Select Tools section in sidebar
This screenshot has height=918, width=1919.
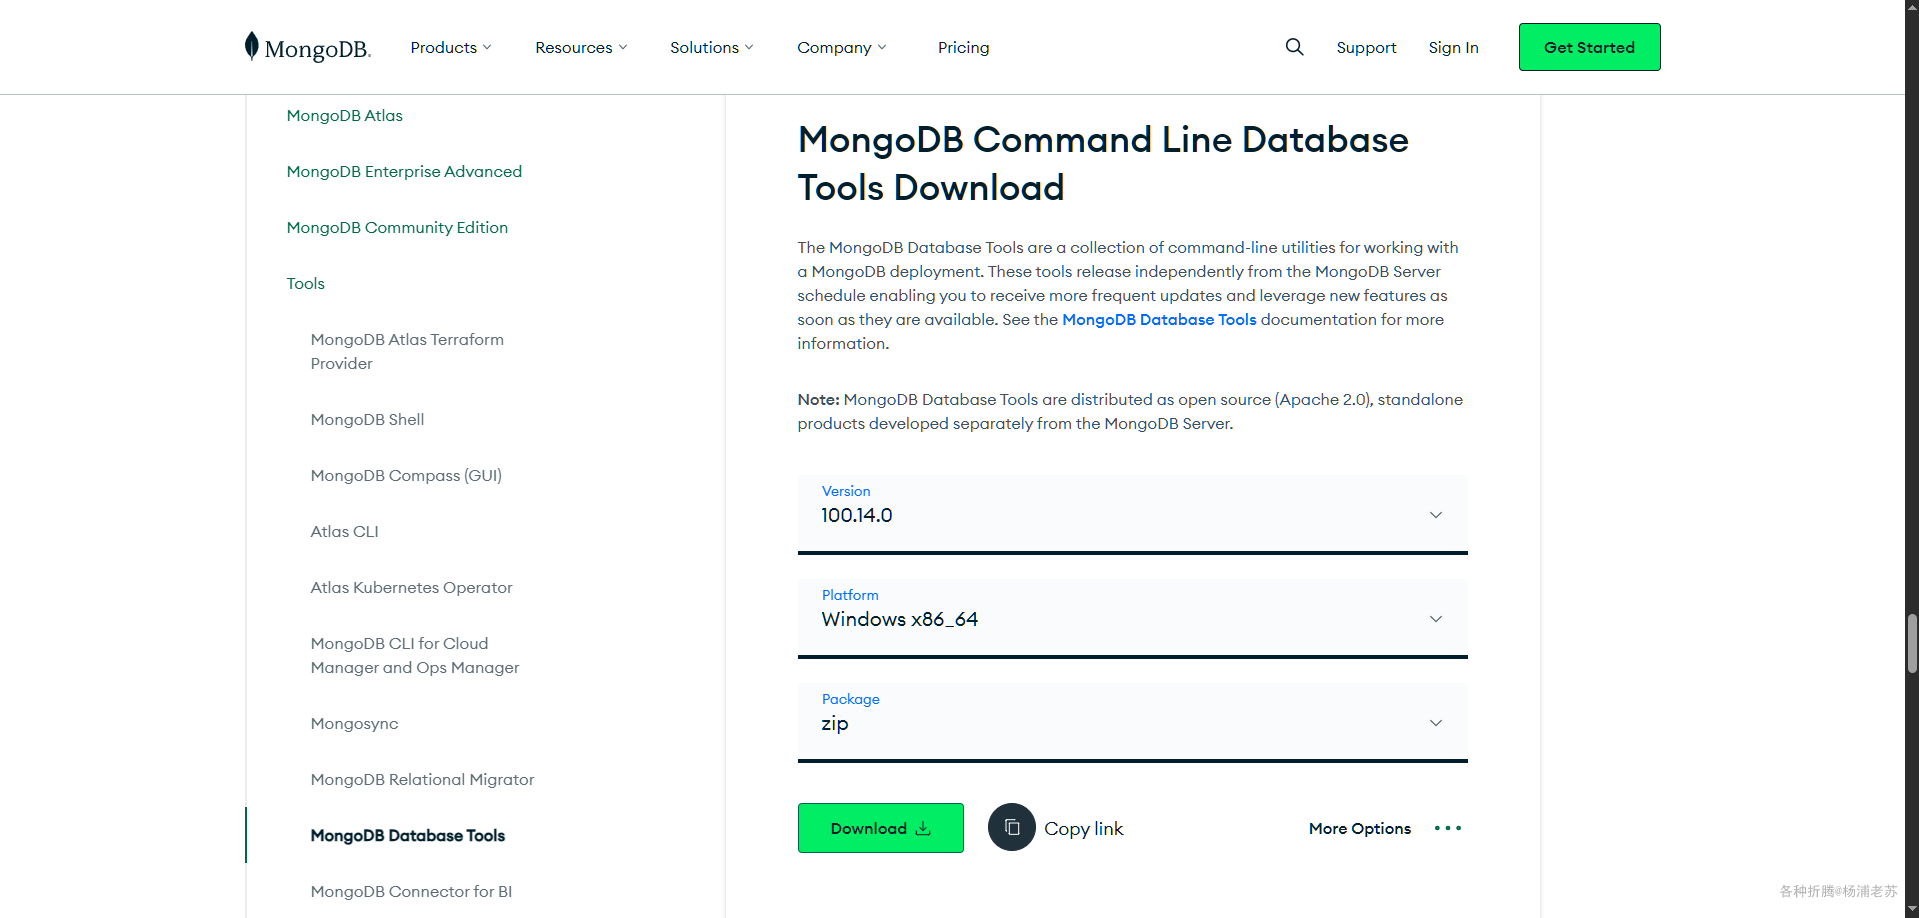[305, 283]
